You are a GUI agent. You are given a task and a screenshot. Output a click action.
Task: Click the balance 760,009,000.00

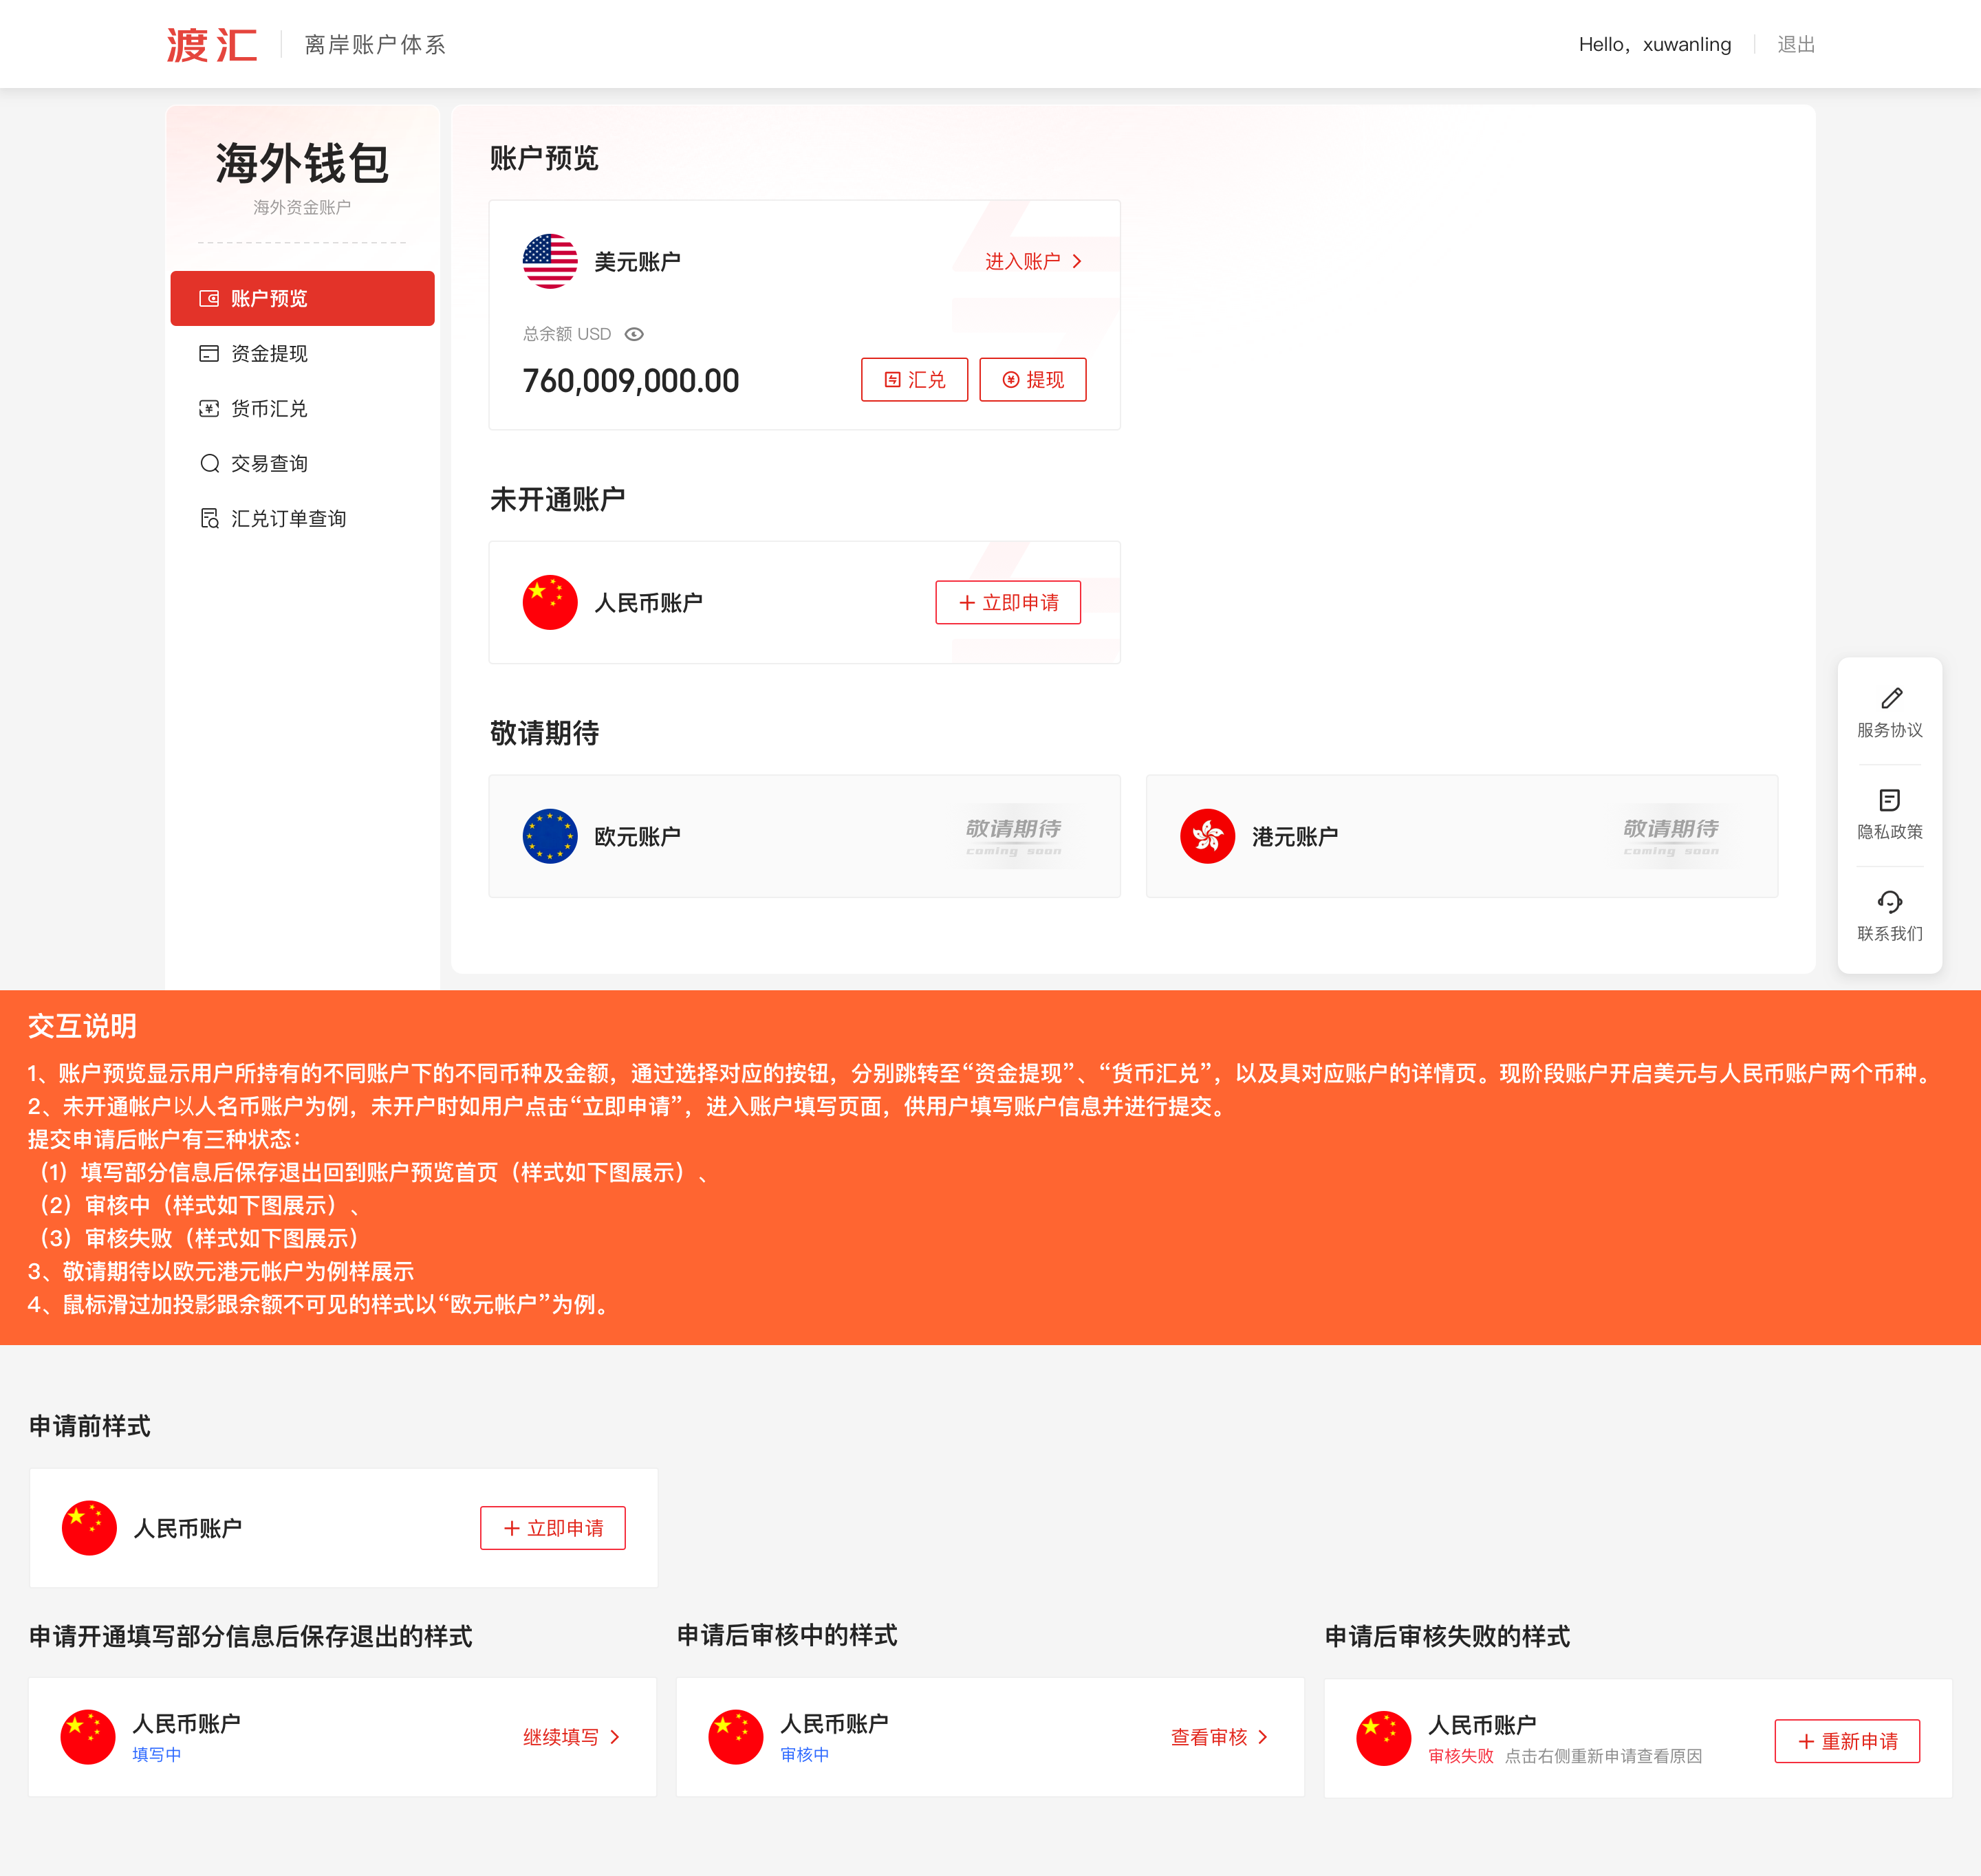(630, 381)
